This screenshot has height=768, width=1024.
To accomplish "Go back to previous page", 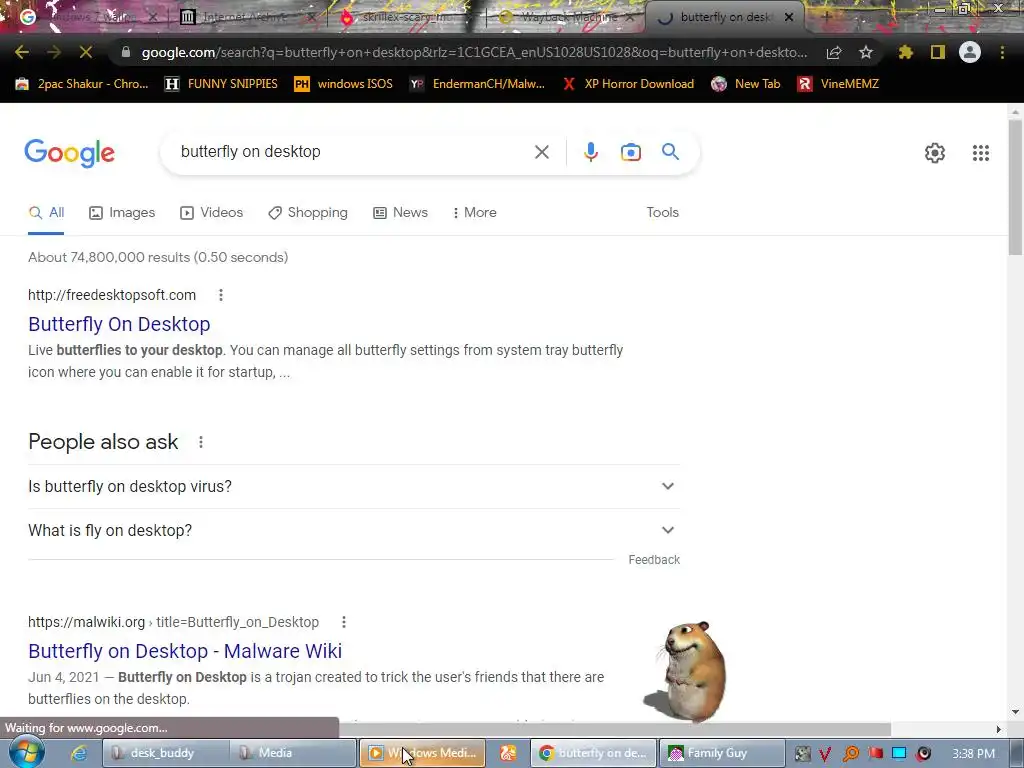I will (x=22, y=52).
